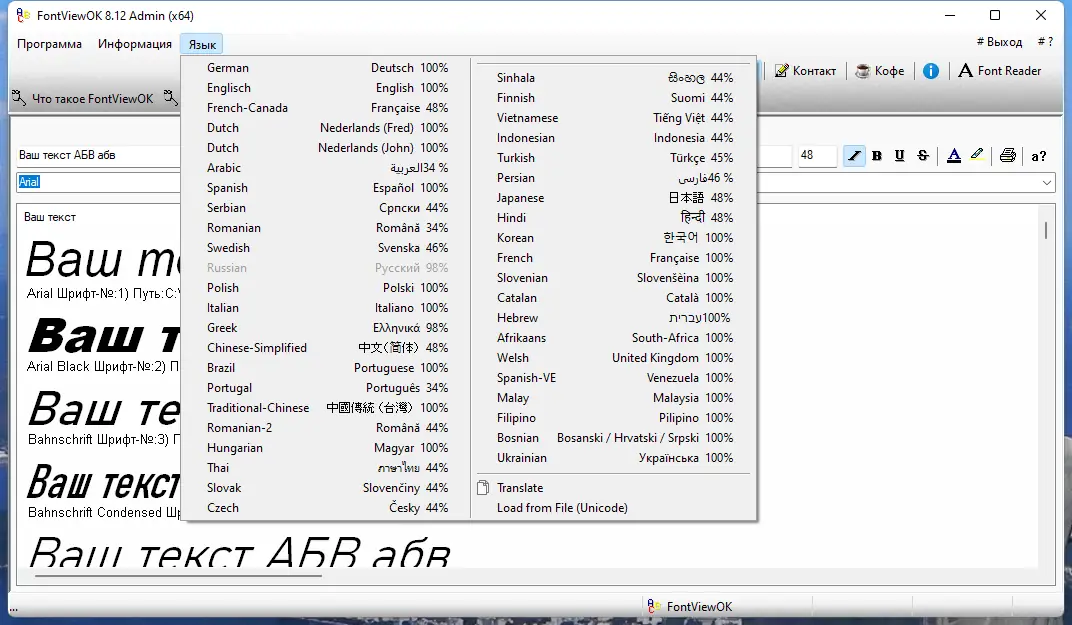
Task: Open the blue info icon
Action: click(x=930, y=71)
